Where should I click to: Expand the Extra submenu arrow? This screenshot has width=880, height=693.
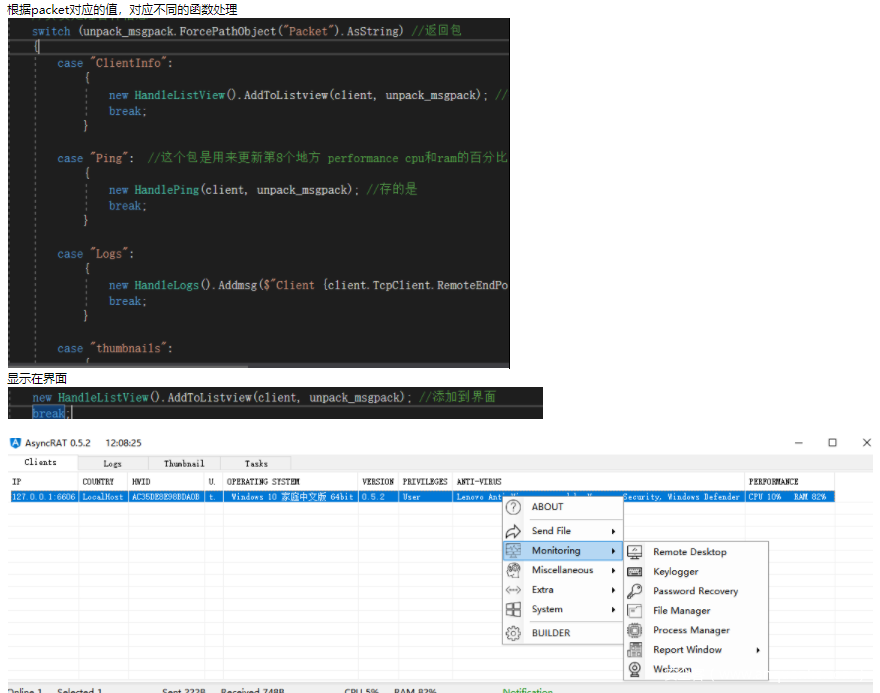coord(613,590)
